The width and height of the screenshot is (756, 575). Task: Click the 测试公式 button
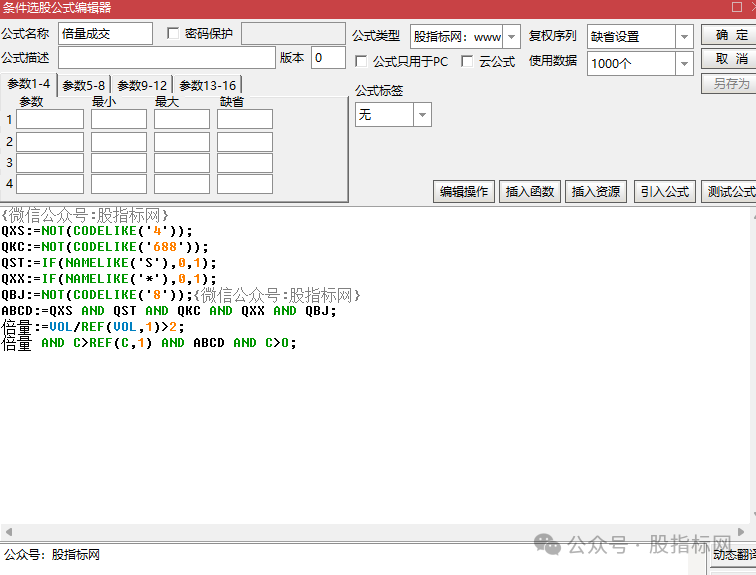point(729,192)
